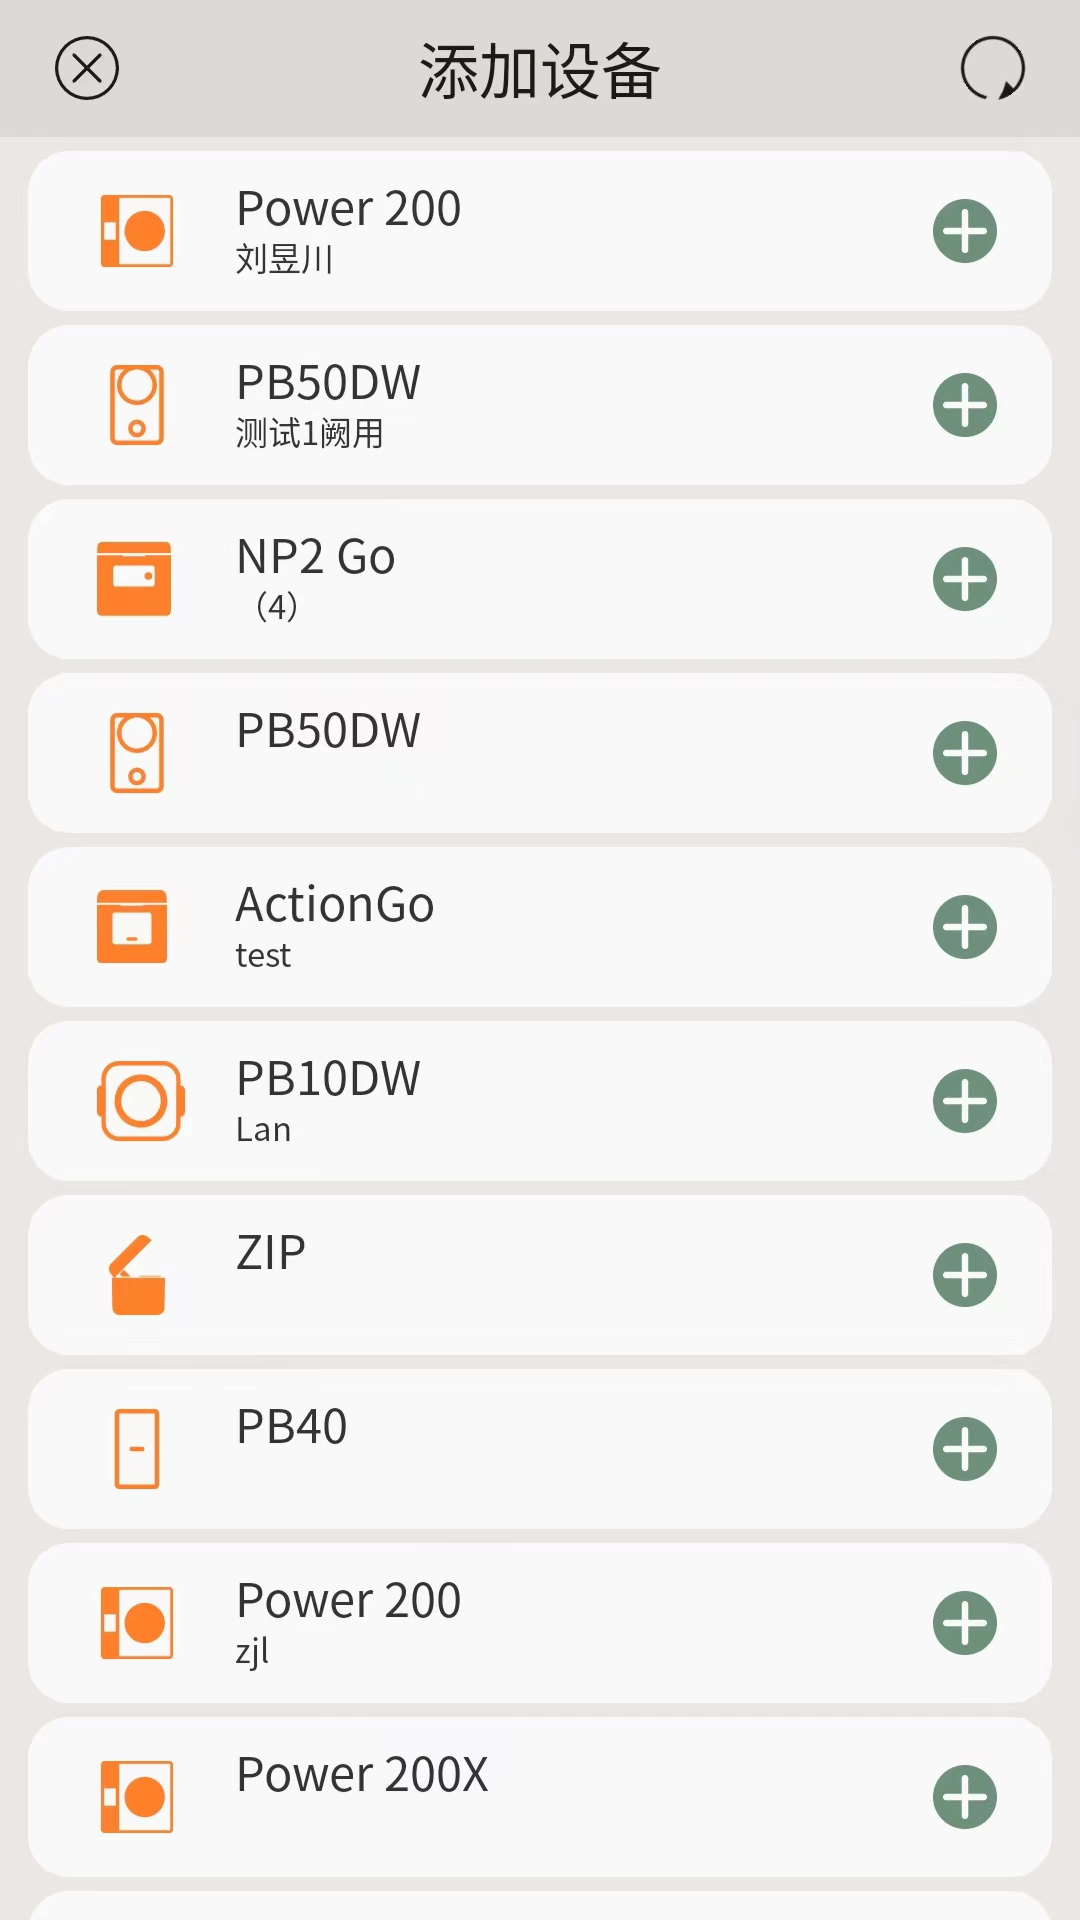
Task: Tap plus button beside ZIP
Action: click(964, 1275)
